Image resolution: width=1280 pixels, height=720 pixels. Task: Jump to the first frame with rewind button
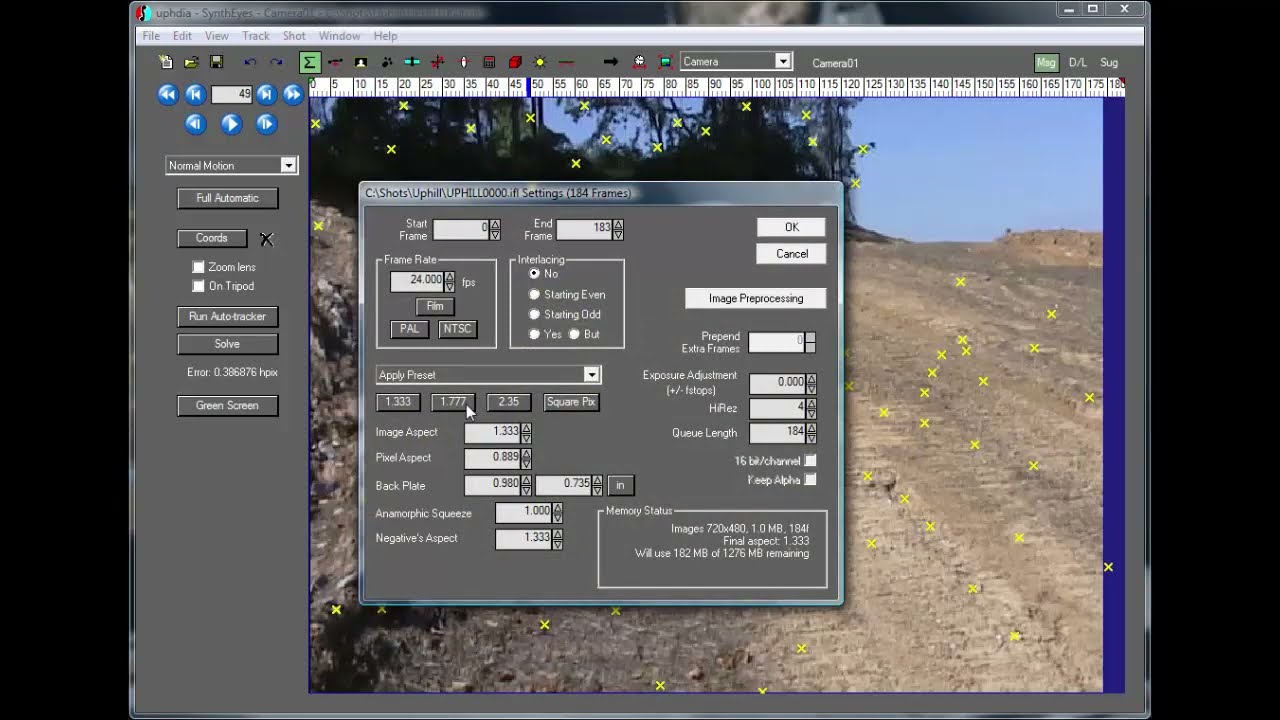click(167, 94)
